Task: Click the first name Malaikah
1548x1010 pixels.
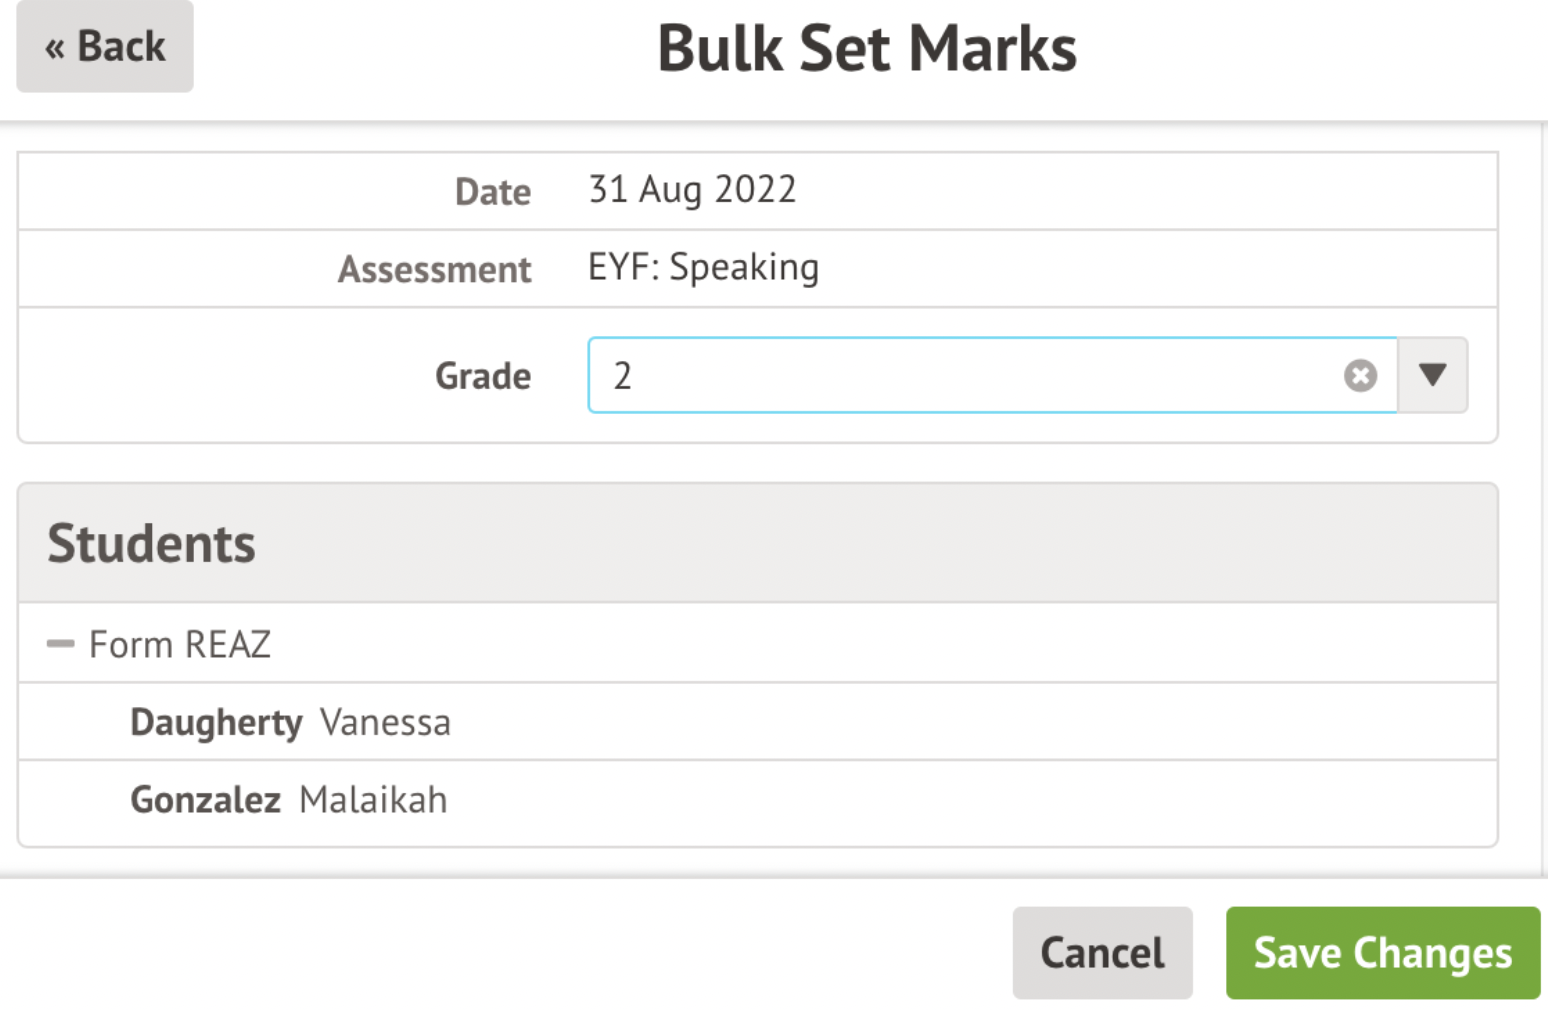Action: tap(373, 800)
